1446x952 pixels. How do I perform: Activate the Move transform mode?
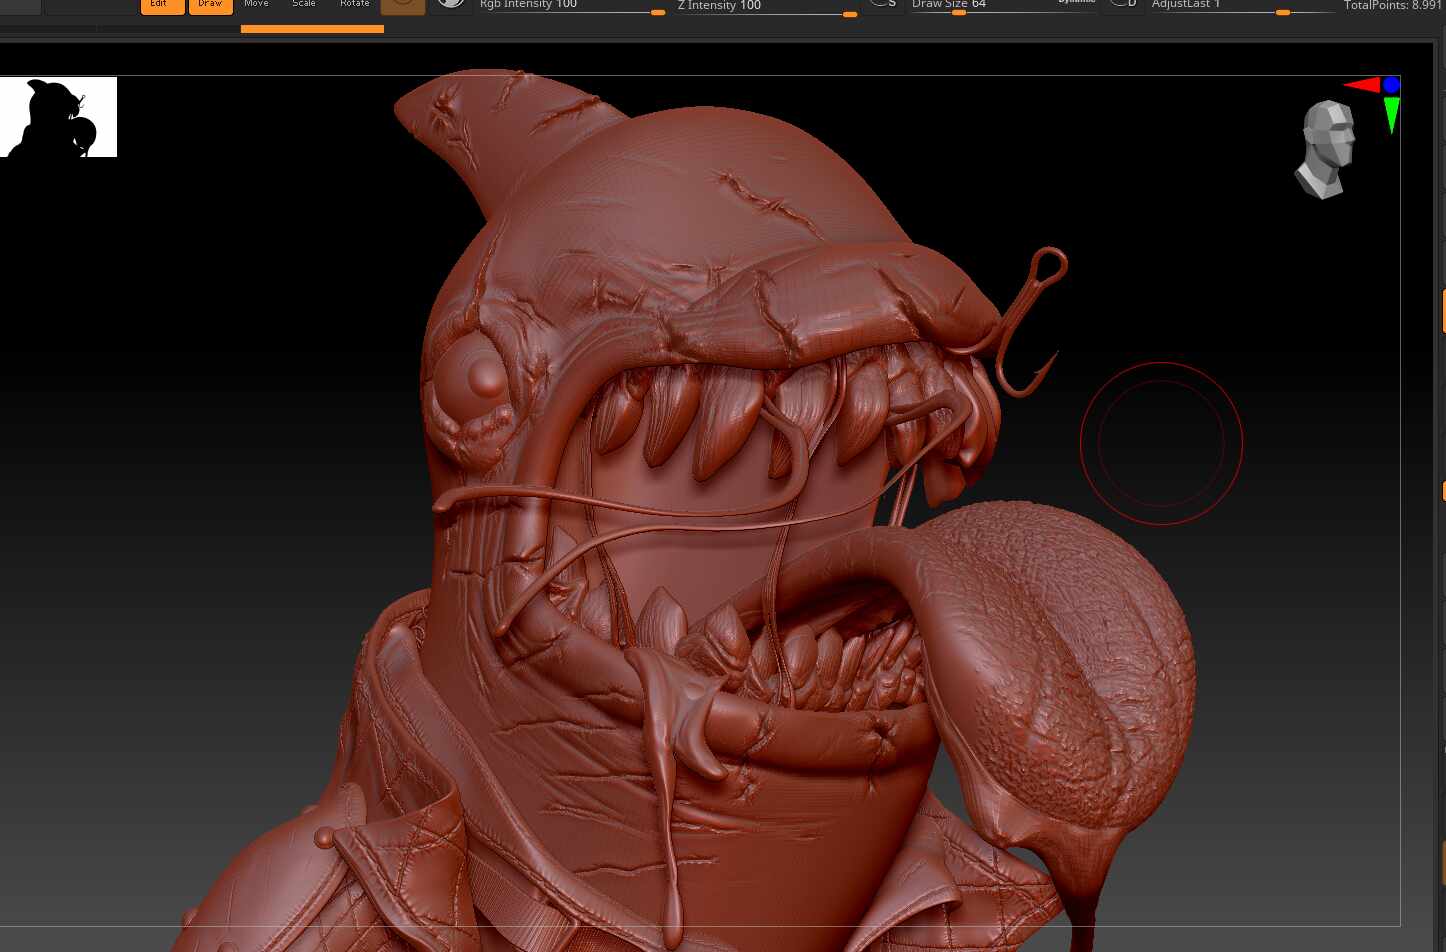(x=257, y=6)
